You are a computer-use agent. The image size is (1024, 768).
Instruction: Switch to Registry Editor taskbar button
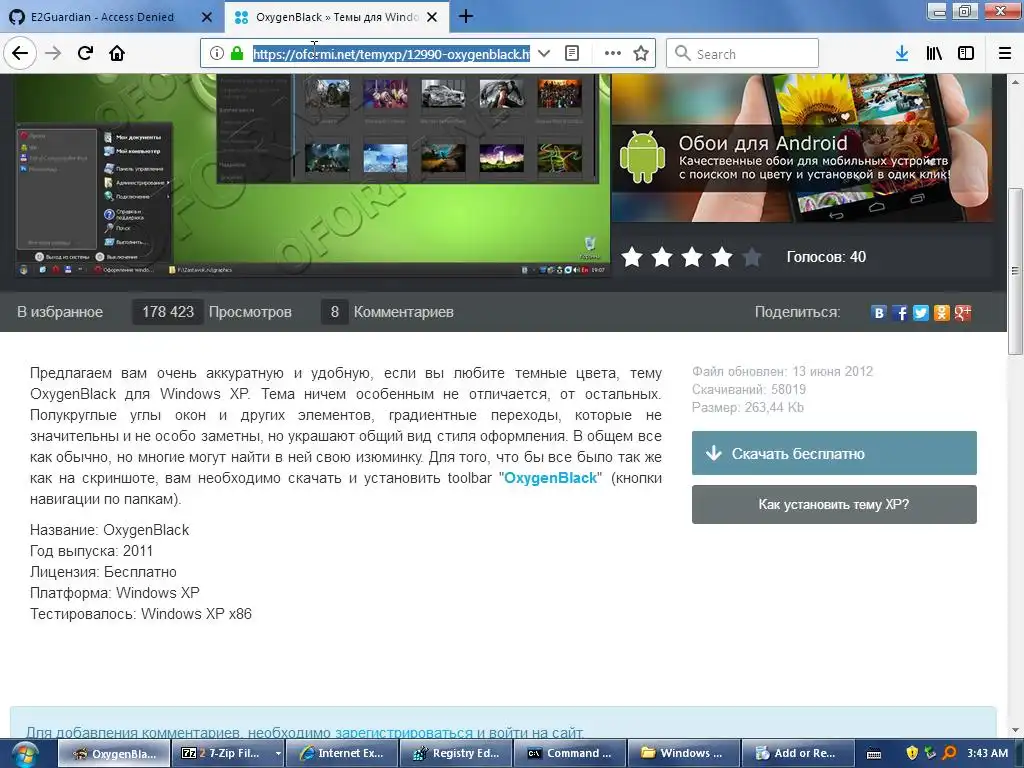(x=456, y=753)
